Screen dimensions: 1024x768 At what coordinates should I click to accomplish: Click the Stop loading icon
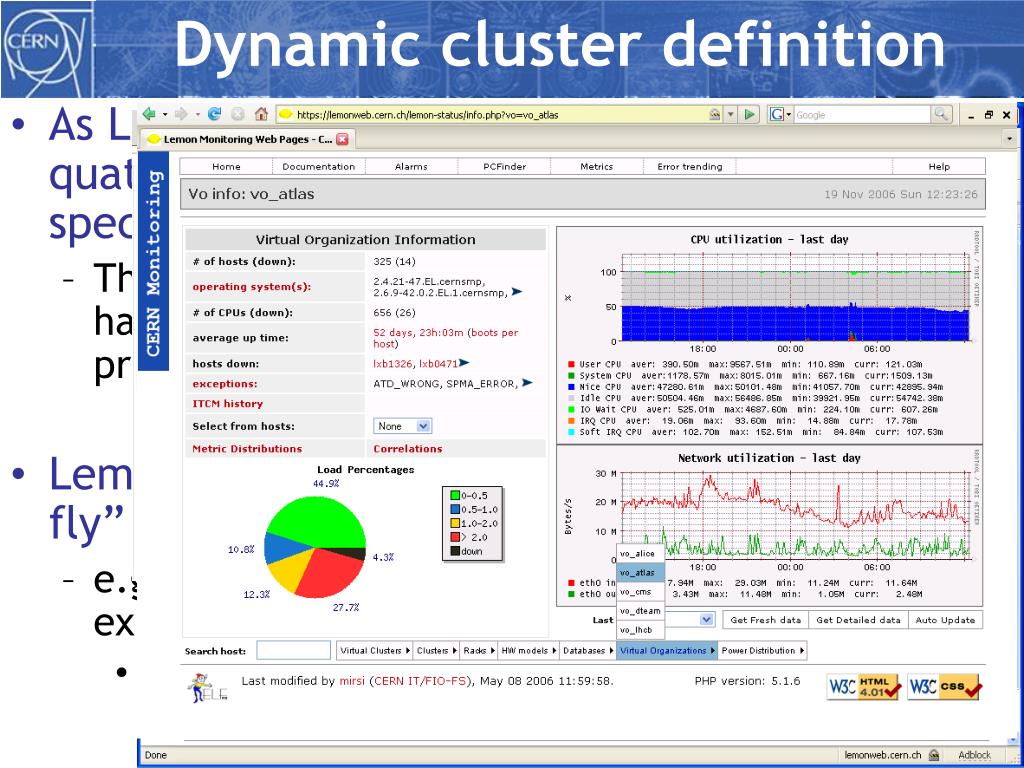point(238,114)
